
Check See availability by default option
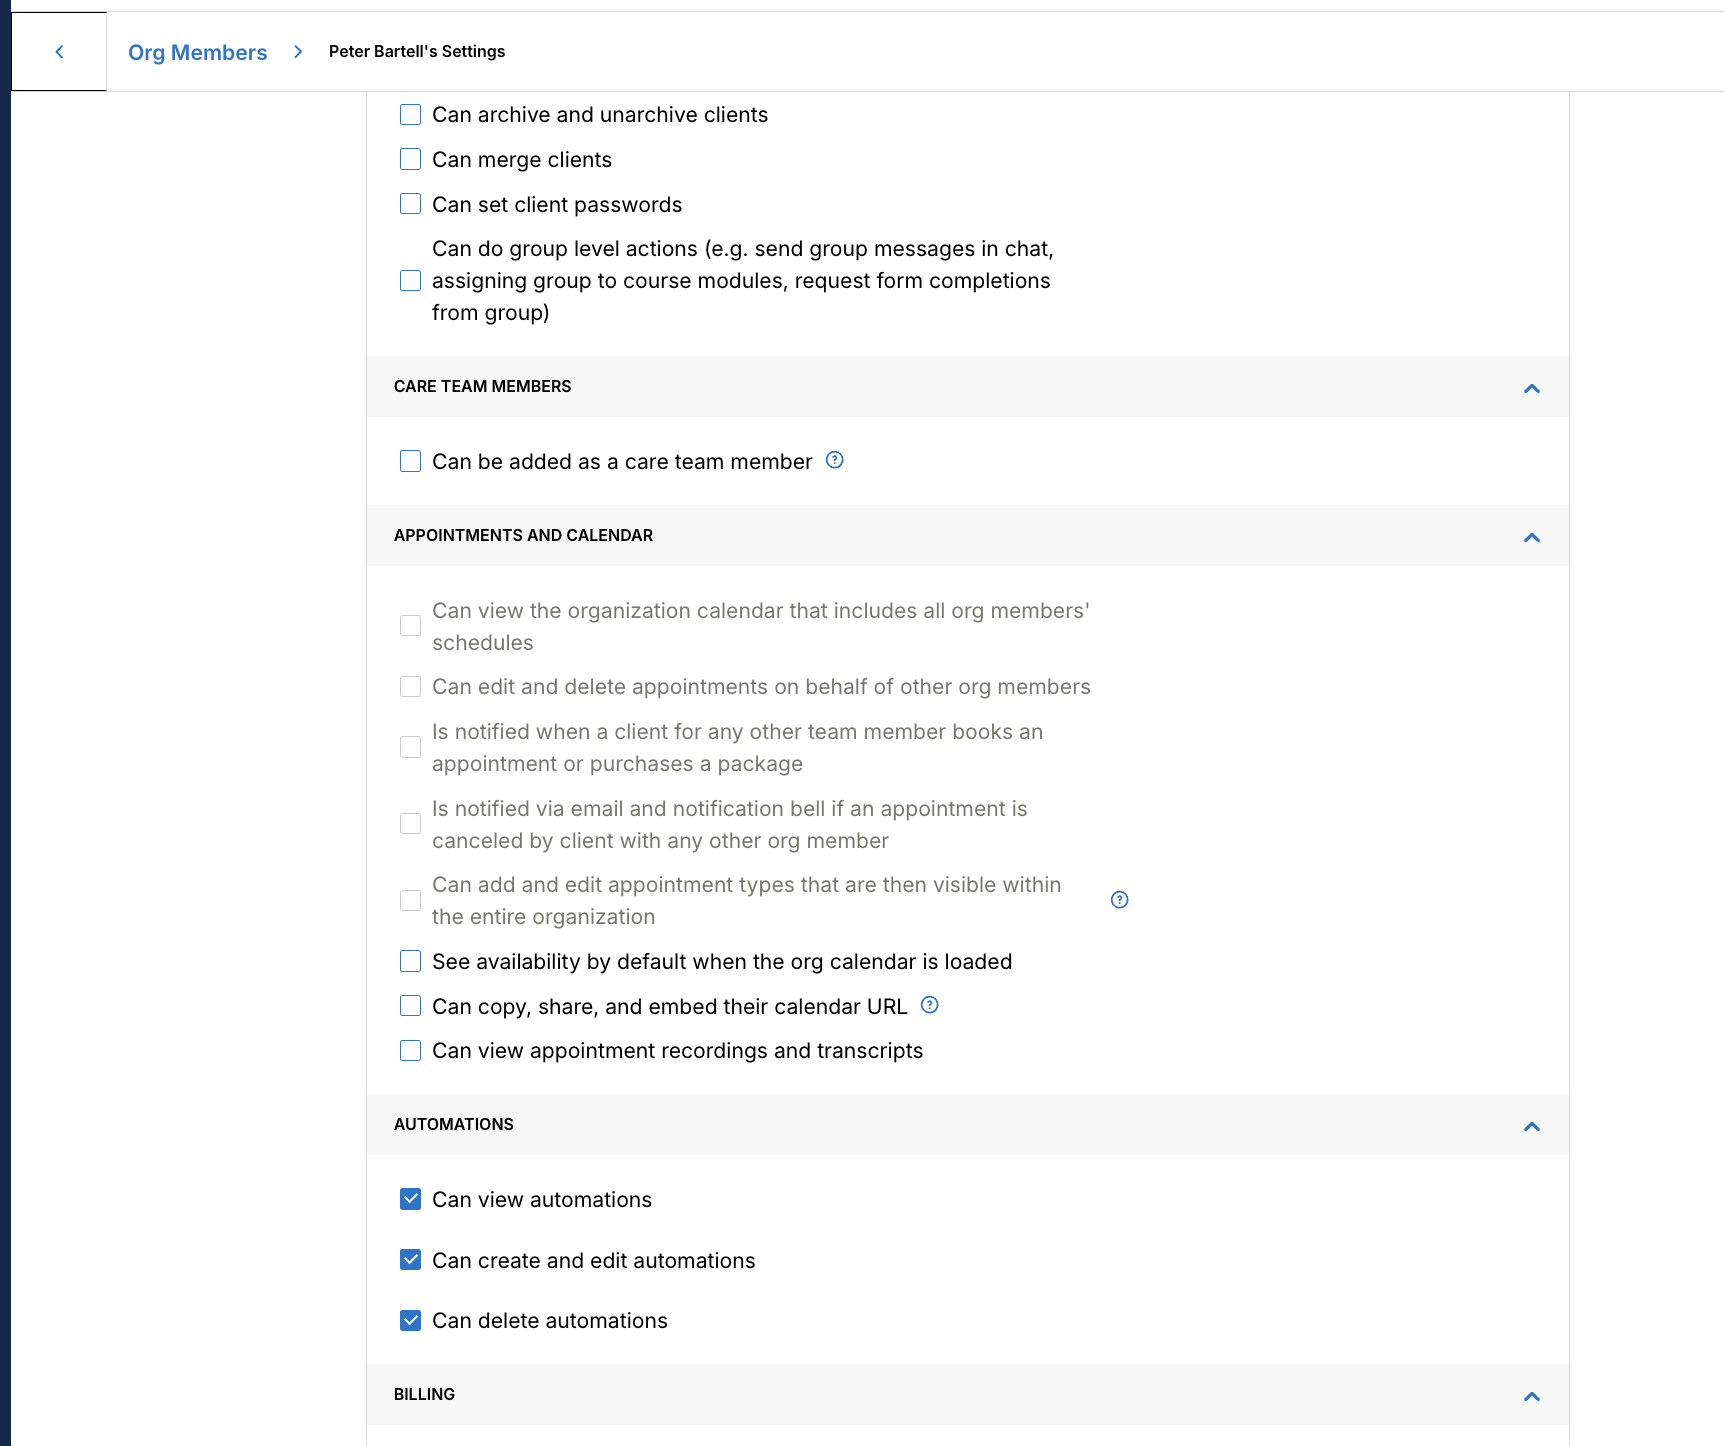[410, 961]
